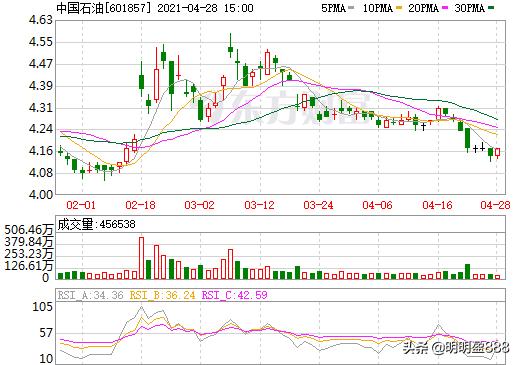Viewport: 520px width, 365px height.
Task: Select the RSI_C:42.59 indicator label
Action: coord(235,295)
